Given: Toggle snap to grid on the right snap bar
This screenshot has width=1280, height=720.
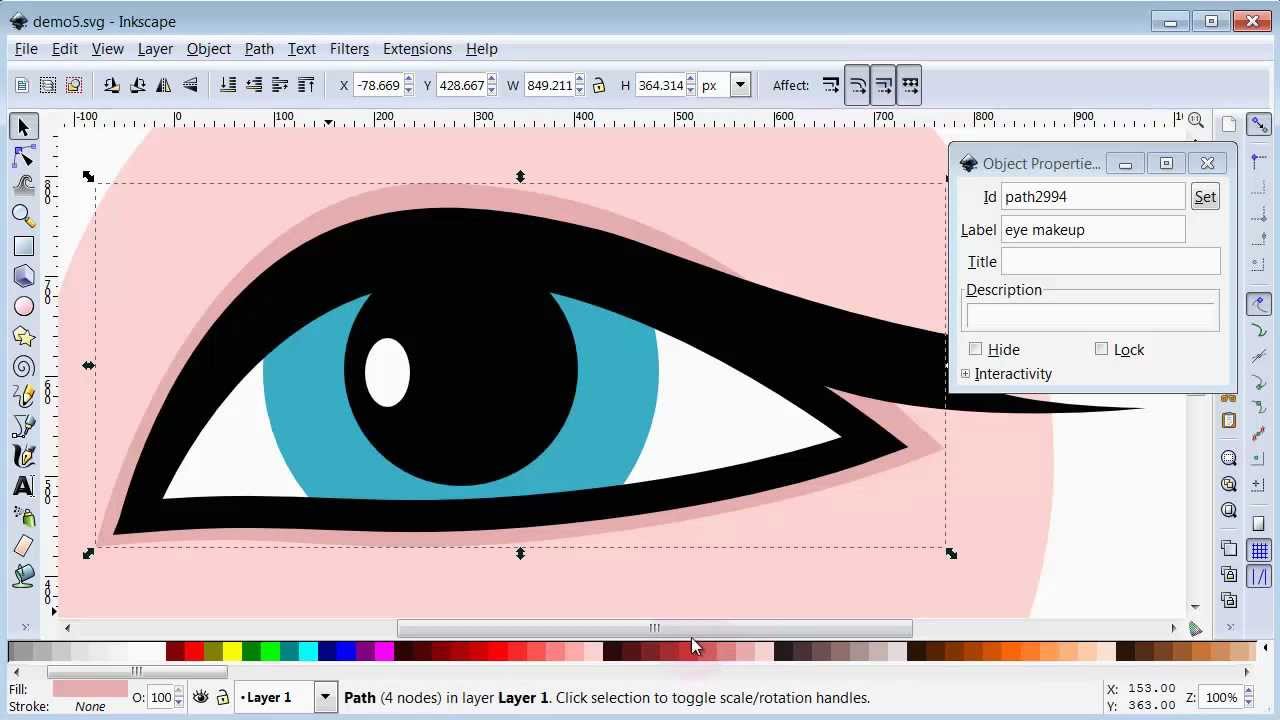Looking at the screenshot, I should point(1258,549).
